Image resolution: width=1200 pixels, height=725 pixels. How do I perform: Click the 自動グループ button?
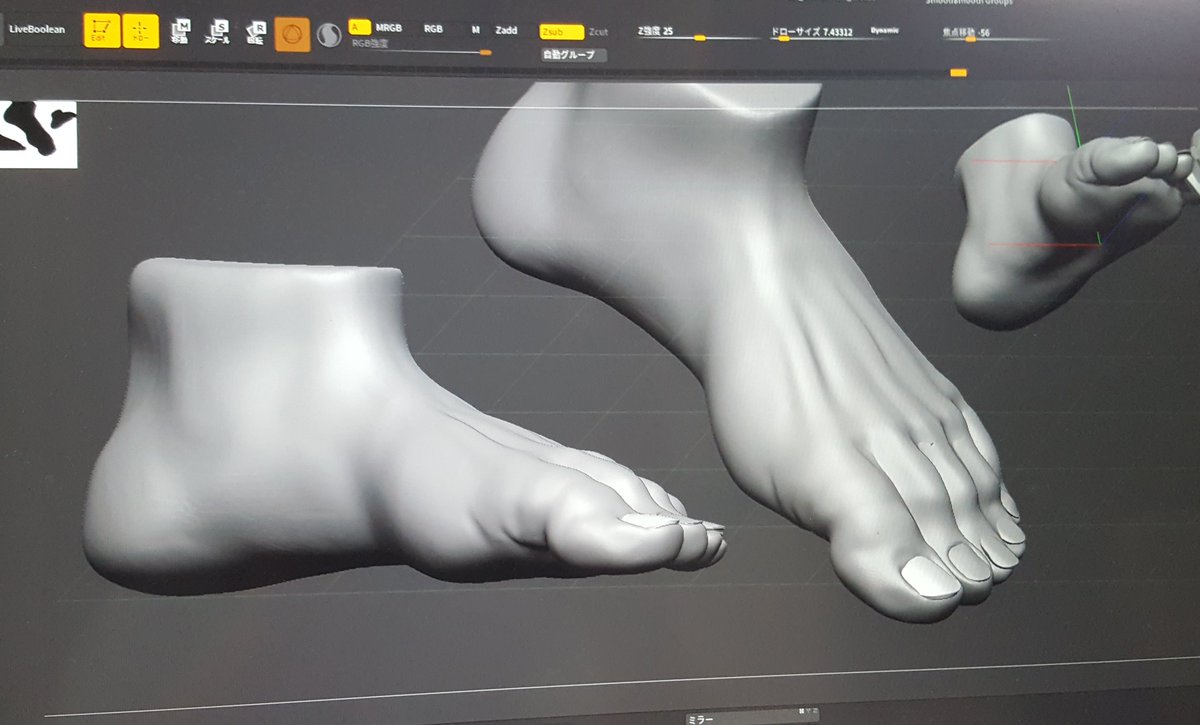(x=573, y=54)
